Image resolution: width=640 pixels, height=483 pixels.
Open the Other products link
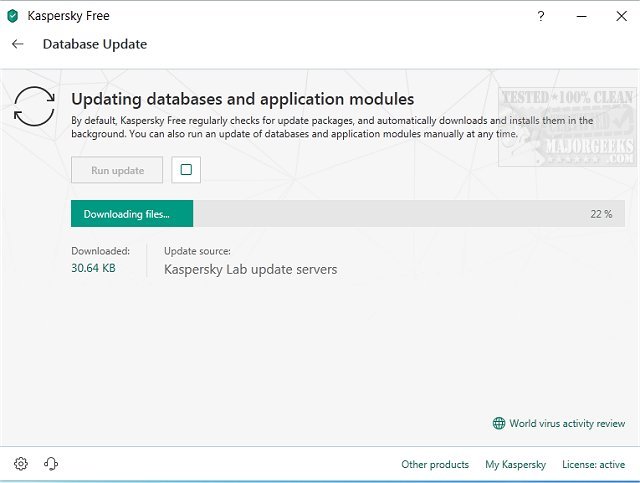[435, 465]
